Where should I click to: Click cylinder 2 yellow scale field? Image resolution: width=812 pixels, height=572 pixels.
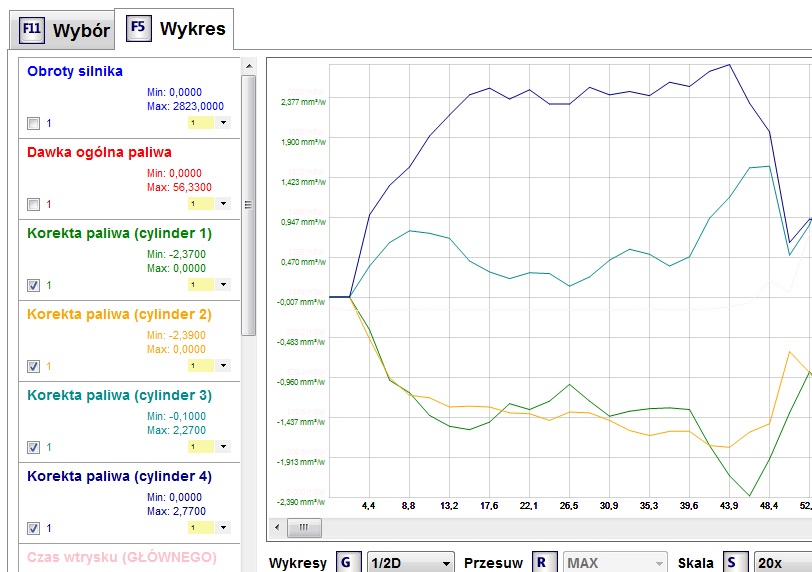click(201, 365)
